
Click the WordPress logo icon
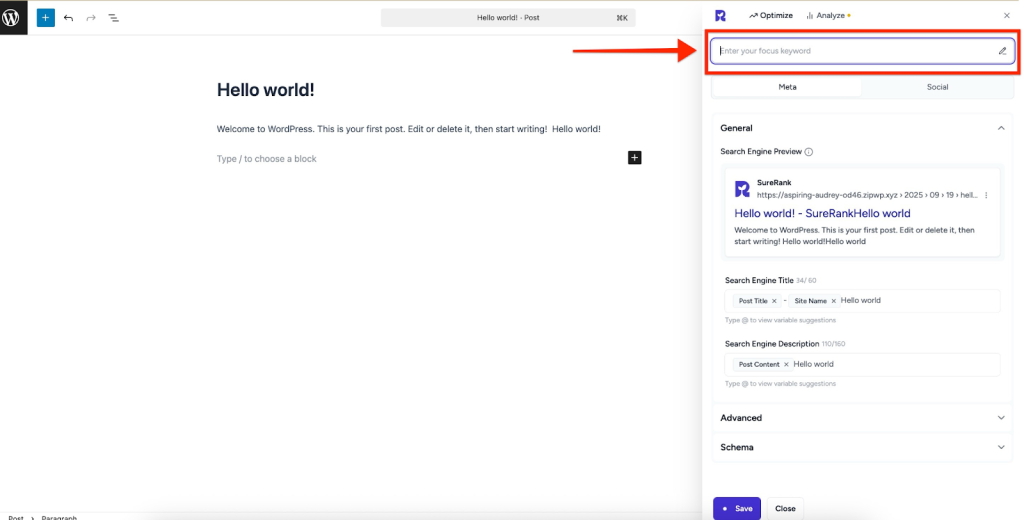click(x=12, y=17)
